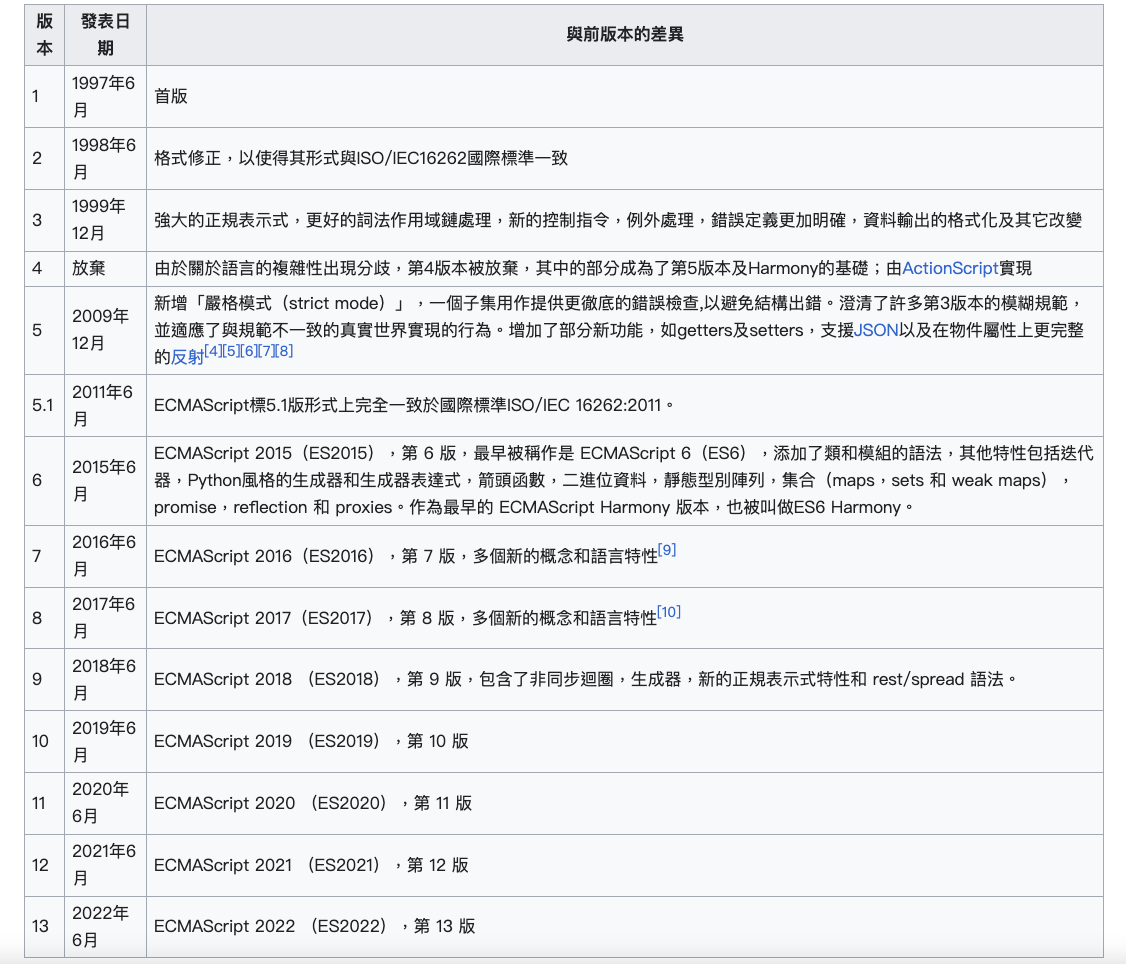Open citation [10] for ES2017

670,612
